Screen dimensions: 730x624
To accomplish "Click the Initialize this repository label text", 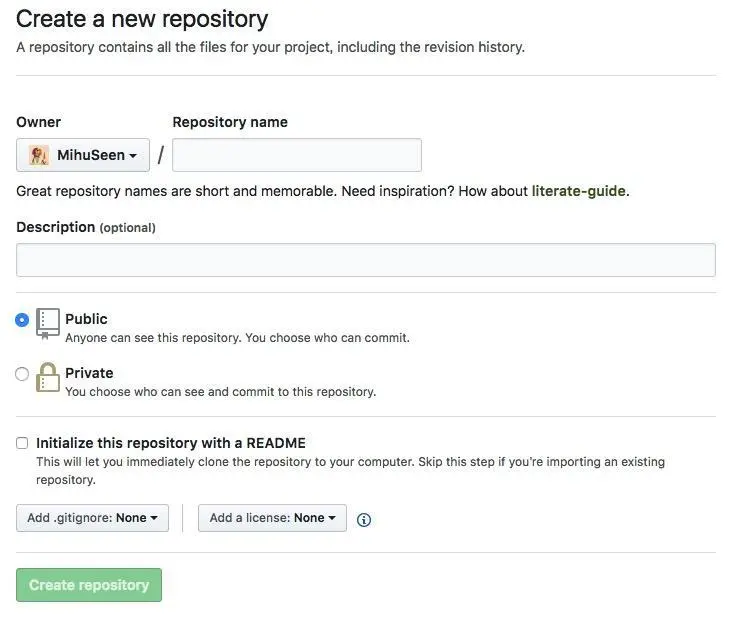I will pos(171,443).
